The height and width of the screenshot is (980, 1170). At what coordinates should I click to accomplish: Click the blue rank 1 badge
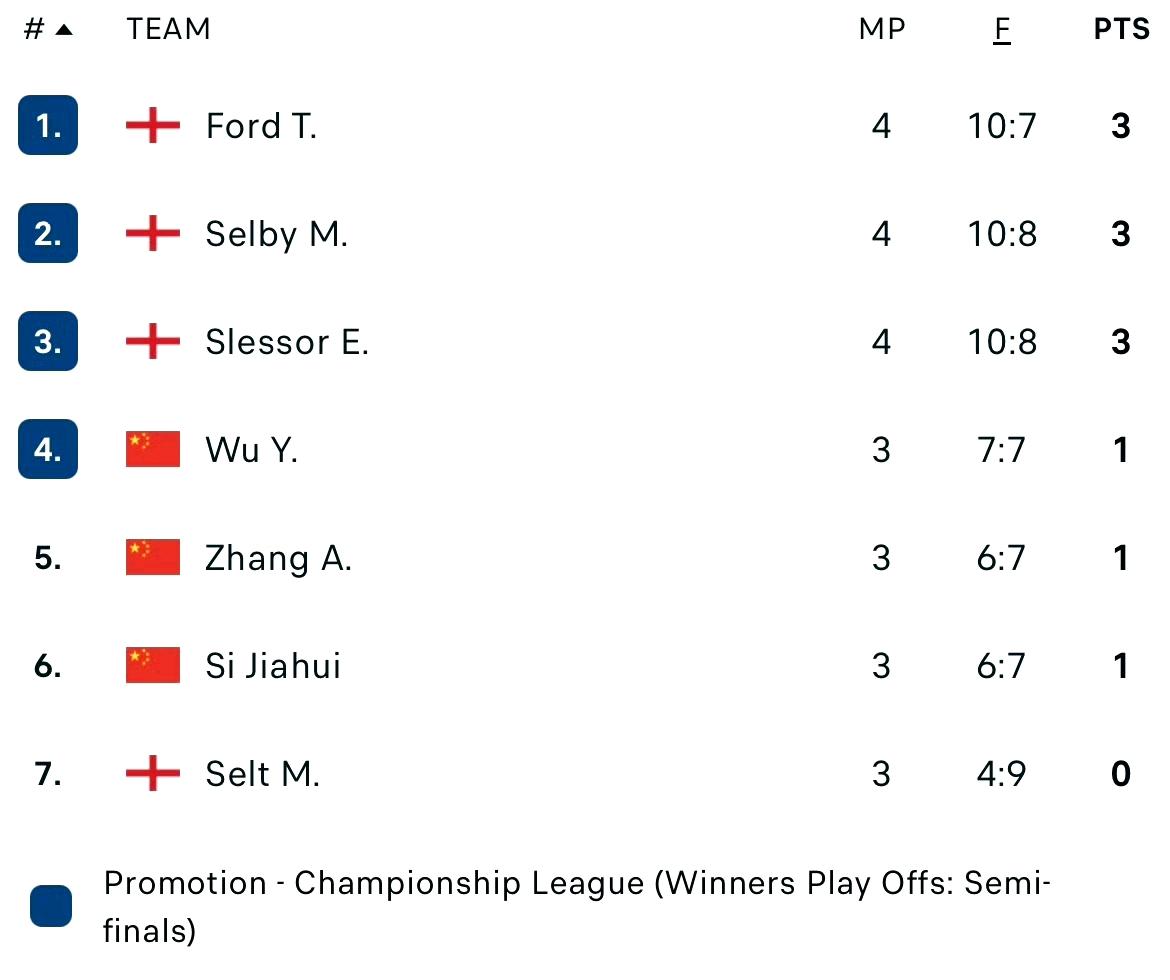(48, 126)
